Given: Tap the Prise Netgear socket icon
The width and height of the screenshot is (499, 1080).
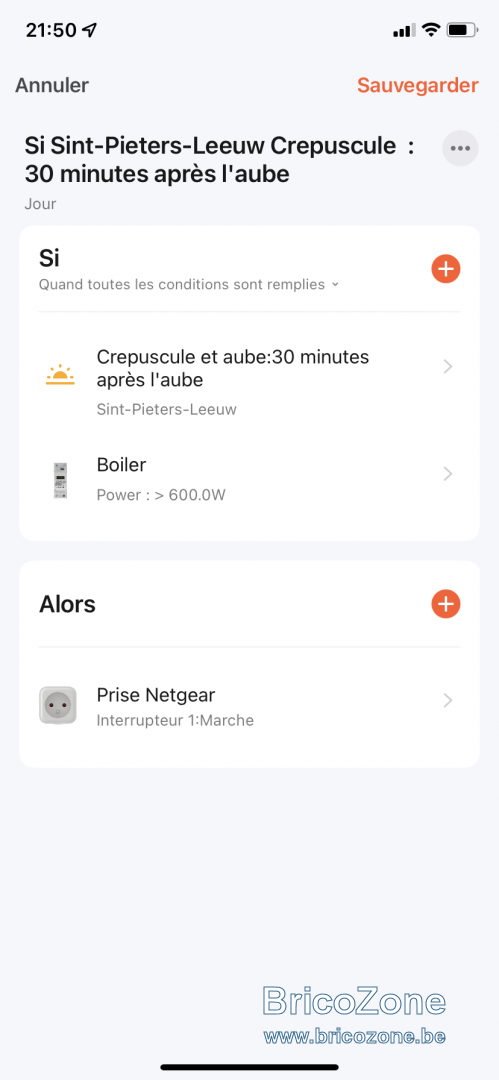Looking at the screenshot, I should pyautogui.click(x=58, y=705).
